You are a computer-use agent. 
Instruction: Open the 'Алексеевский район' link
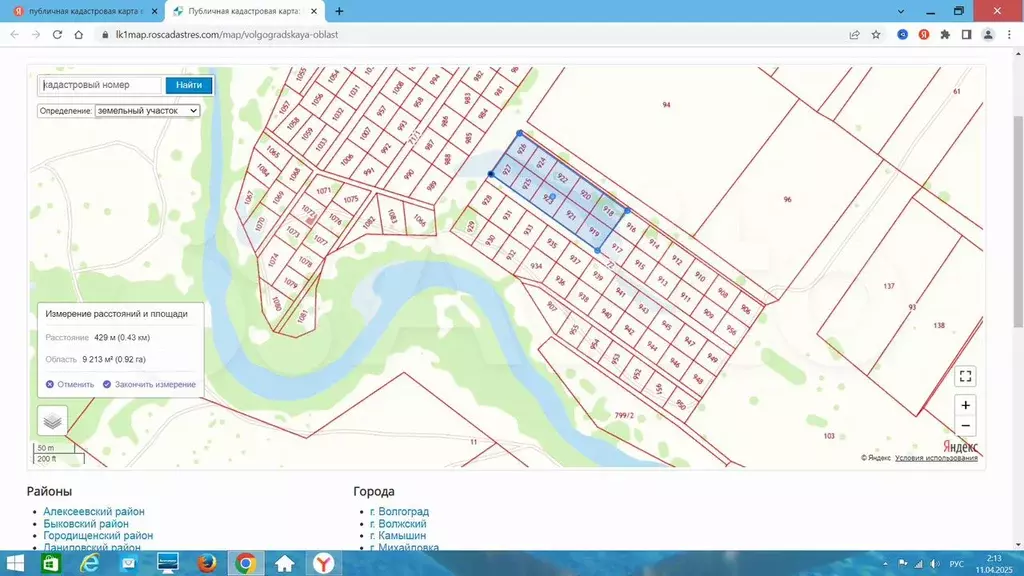click(x=94, y=511)
